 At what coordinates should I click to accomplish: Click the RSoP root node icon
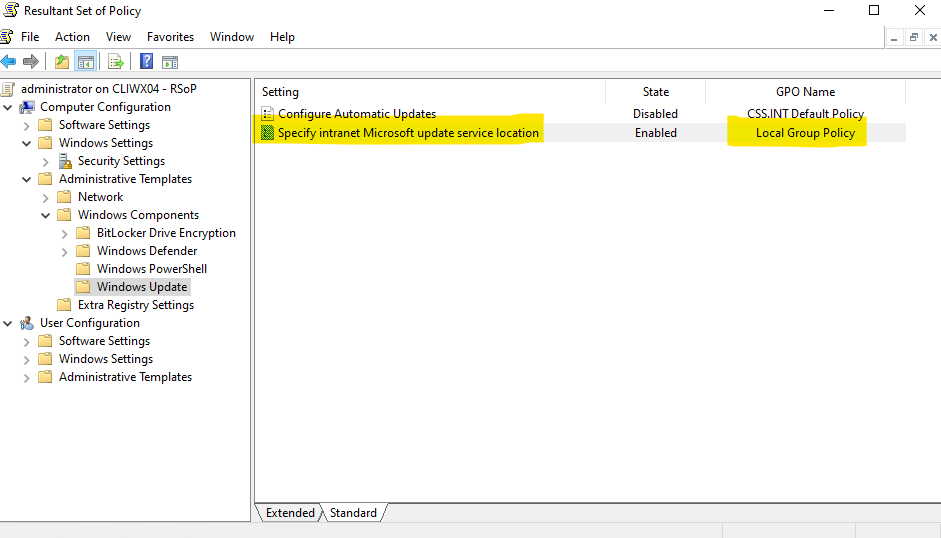coord(8,89)
